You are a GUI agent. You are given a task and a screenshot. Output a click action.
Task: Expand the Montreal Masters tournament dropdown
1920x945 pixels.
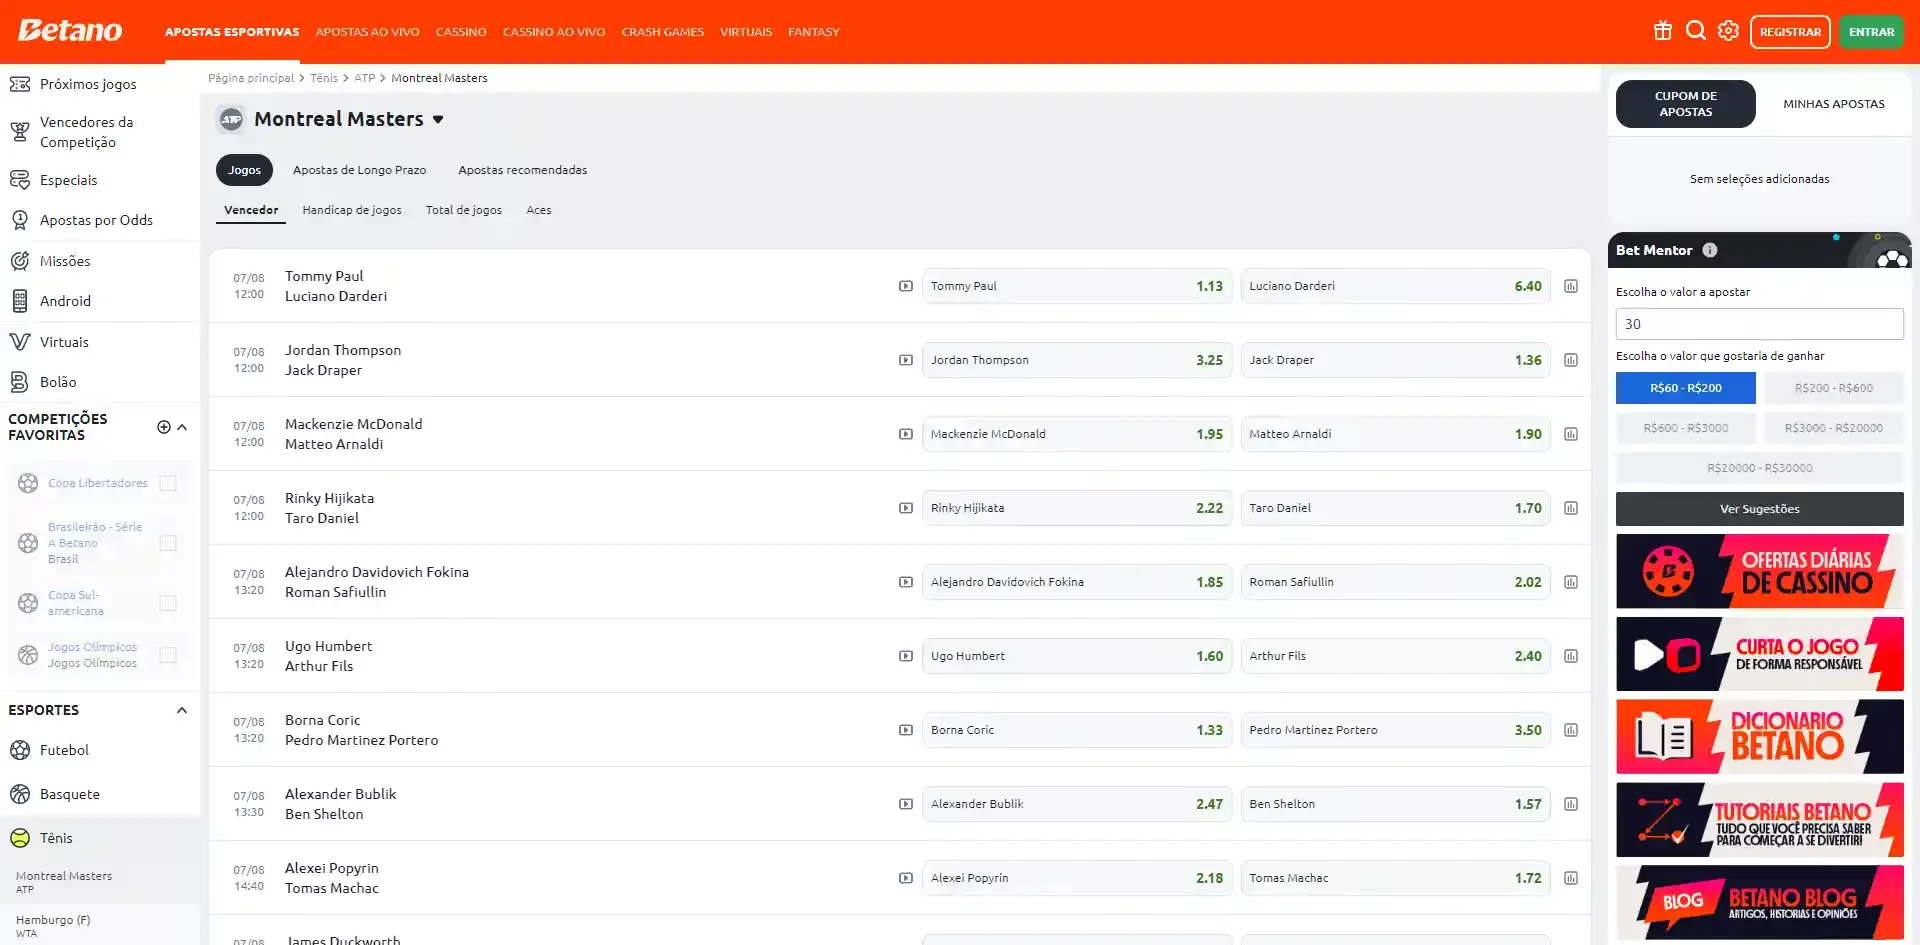[438, 120]
